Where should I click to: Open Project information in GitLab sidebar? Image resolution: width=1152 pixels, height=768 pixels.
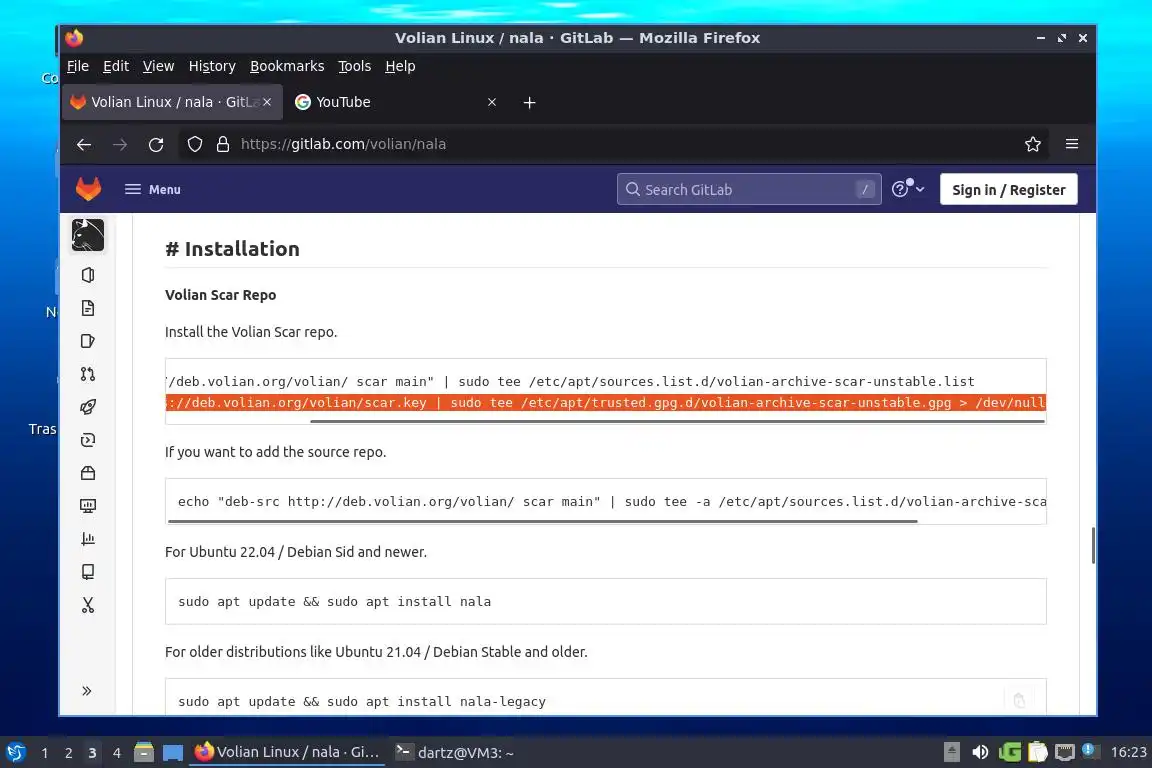point(87,275)
